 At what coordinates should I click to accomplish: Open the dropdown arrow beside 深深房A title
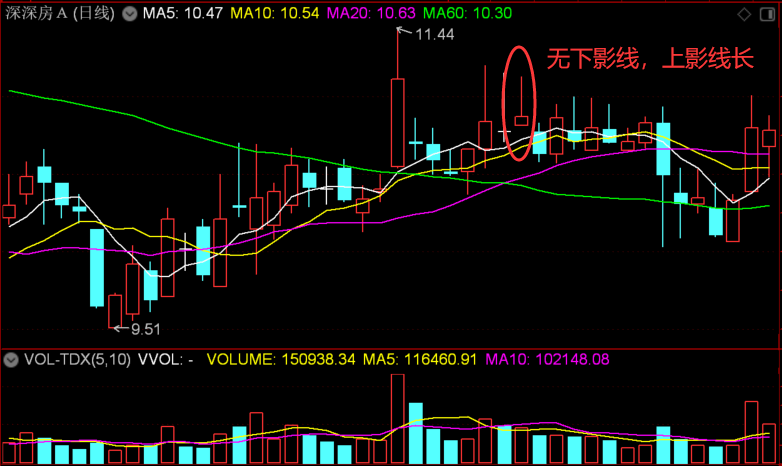[x=130, y=13]
